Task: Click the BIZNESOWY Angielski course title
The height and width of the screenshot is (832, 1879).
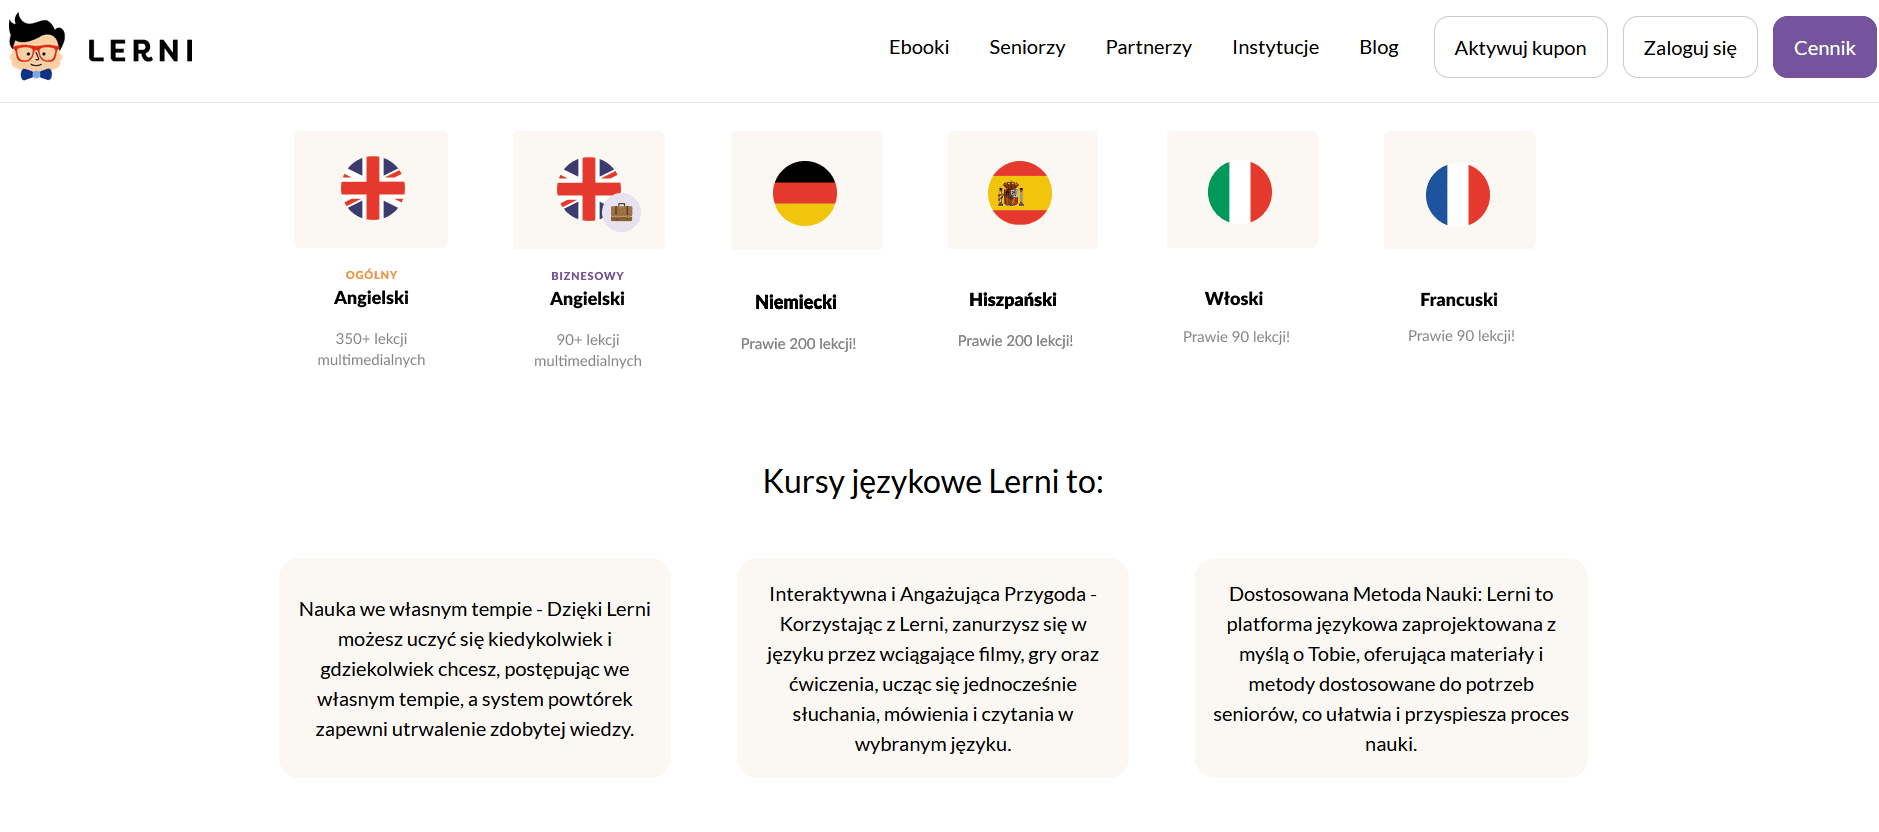Action: (587, 299)
